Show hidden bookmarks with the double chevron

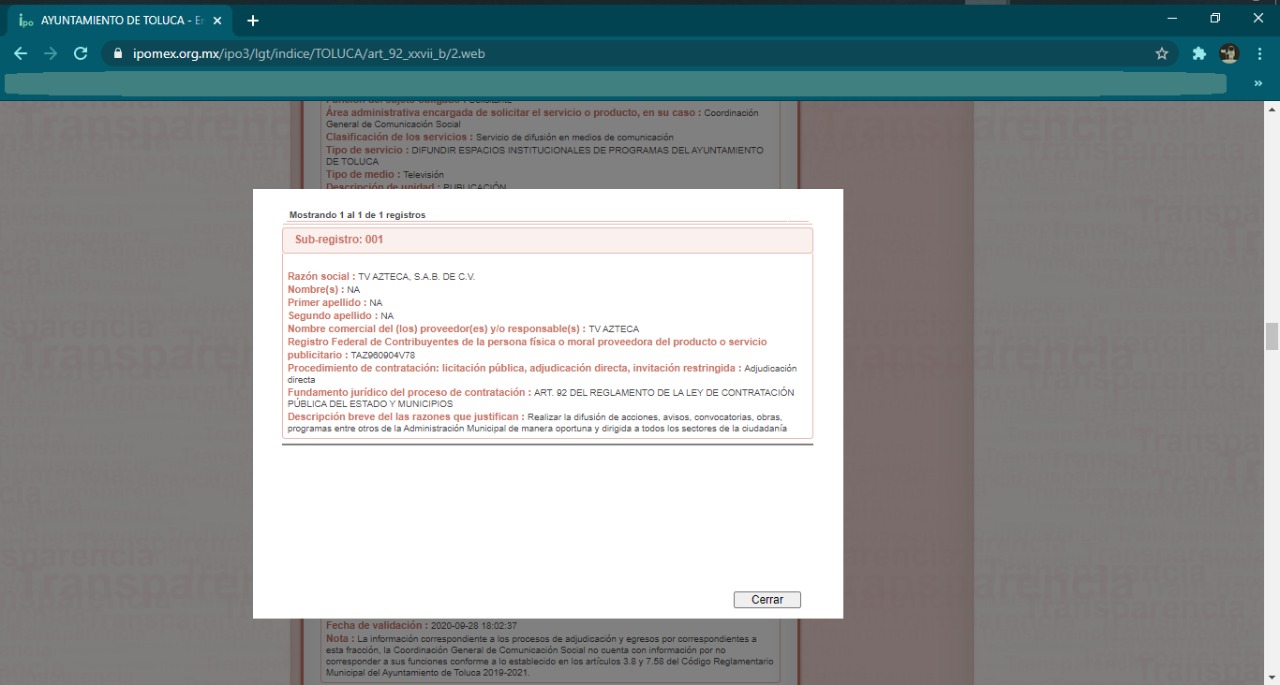pyautogui.click(x=1258, y=84)
